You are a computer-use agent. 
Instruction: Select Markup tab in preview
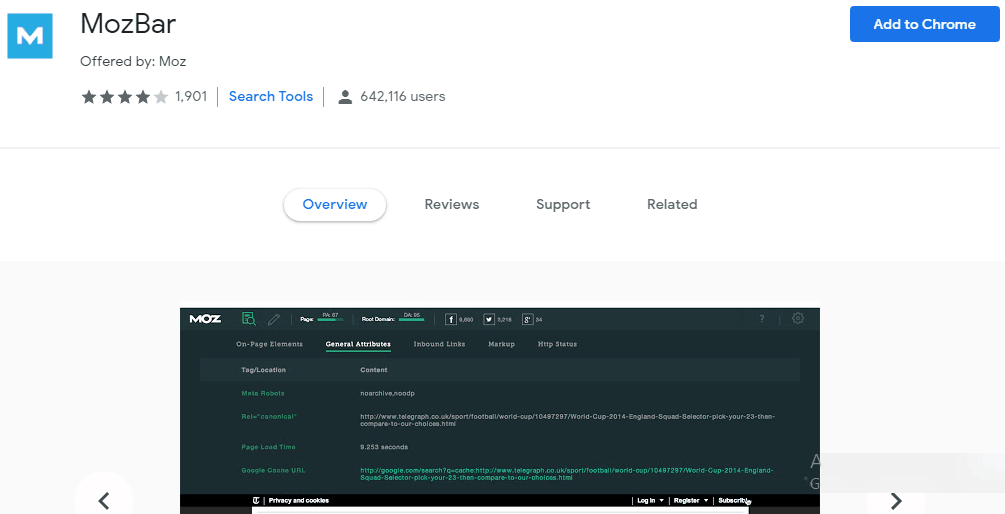pos(501,344)
